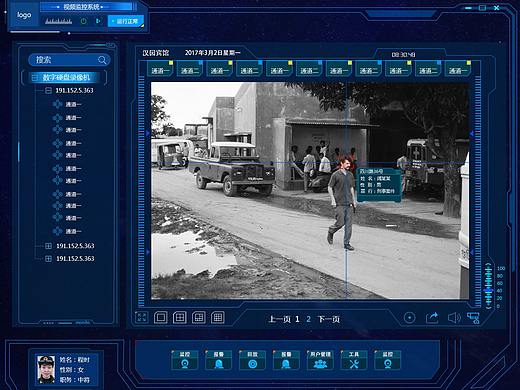Screen dimensions: 520x390
Task: Toggle fullscreen video view icon
Action: pos(142,317)
